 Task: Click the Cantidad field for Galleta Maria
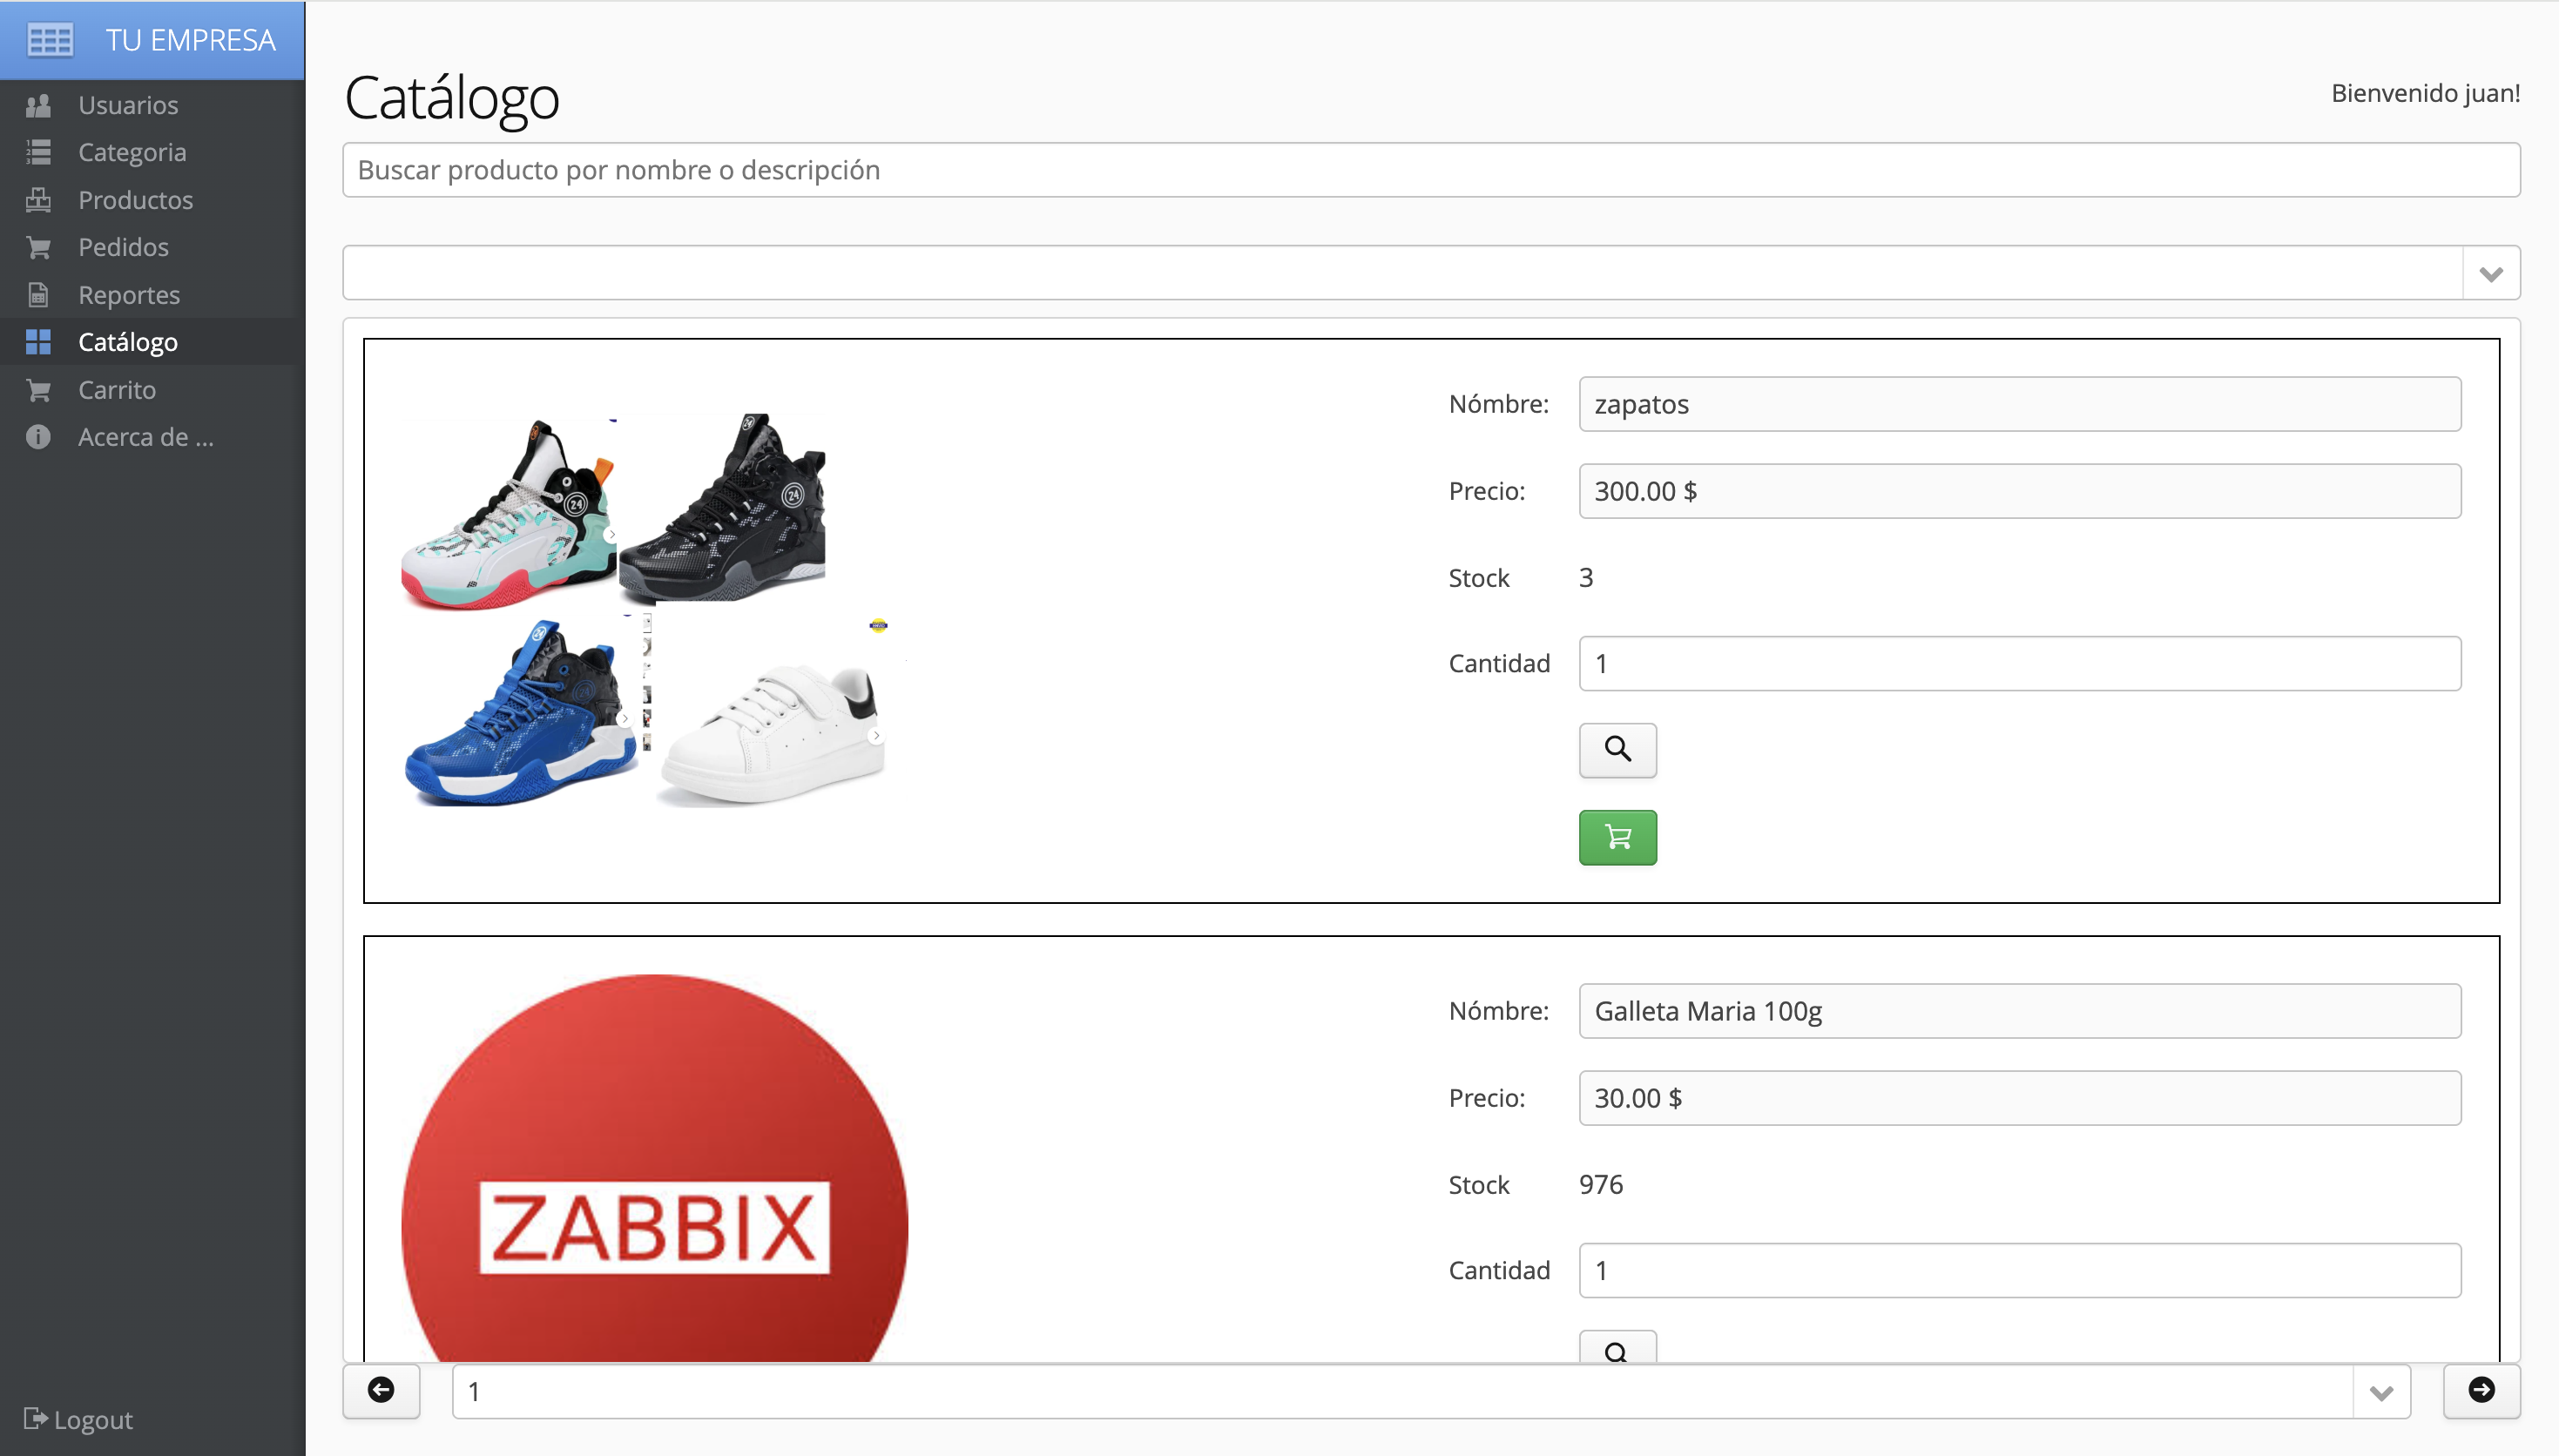[x=2020, y=1270]
